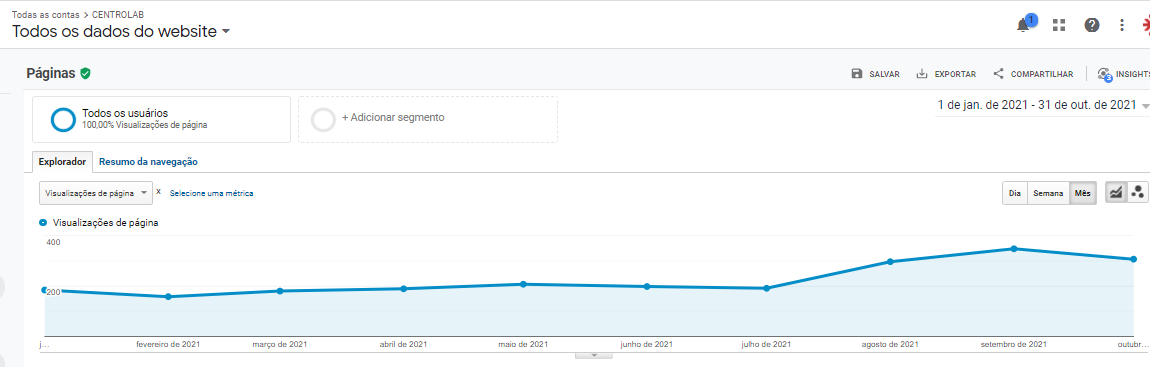Screen dimensions: 1150x367
Task: Collapse the chart using the bottom arrow handle
Action: coord(595,355)
